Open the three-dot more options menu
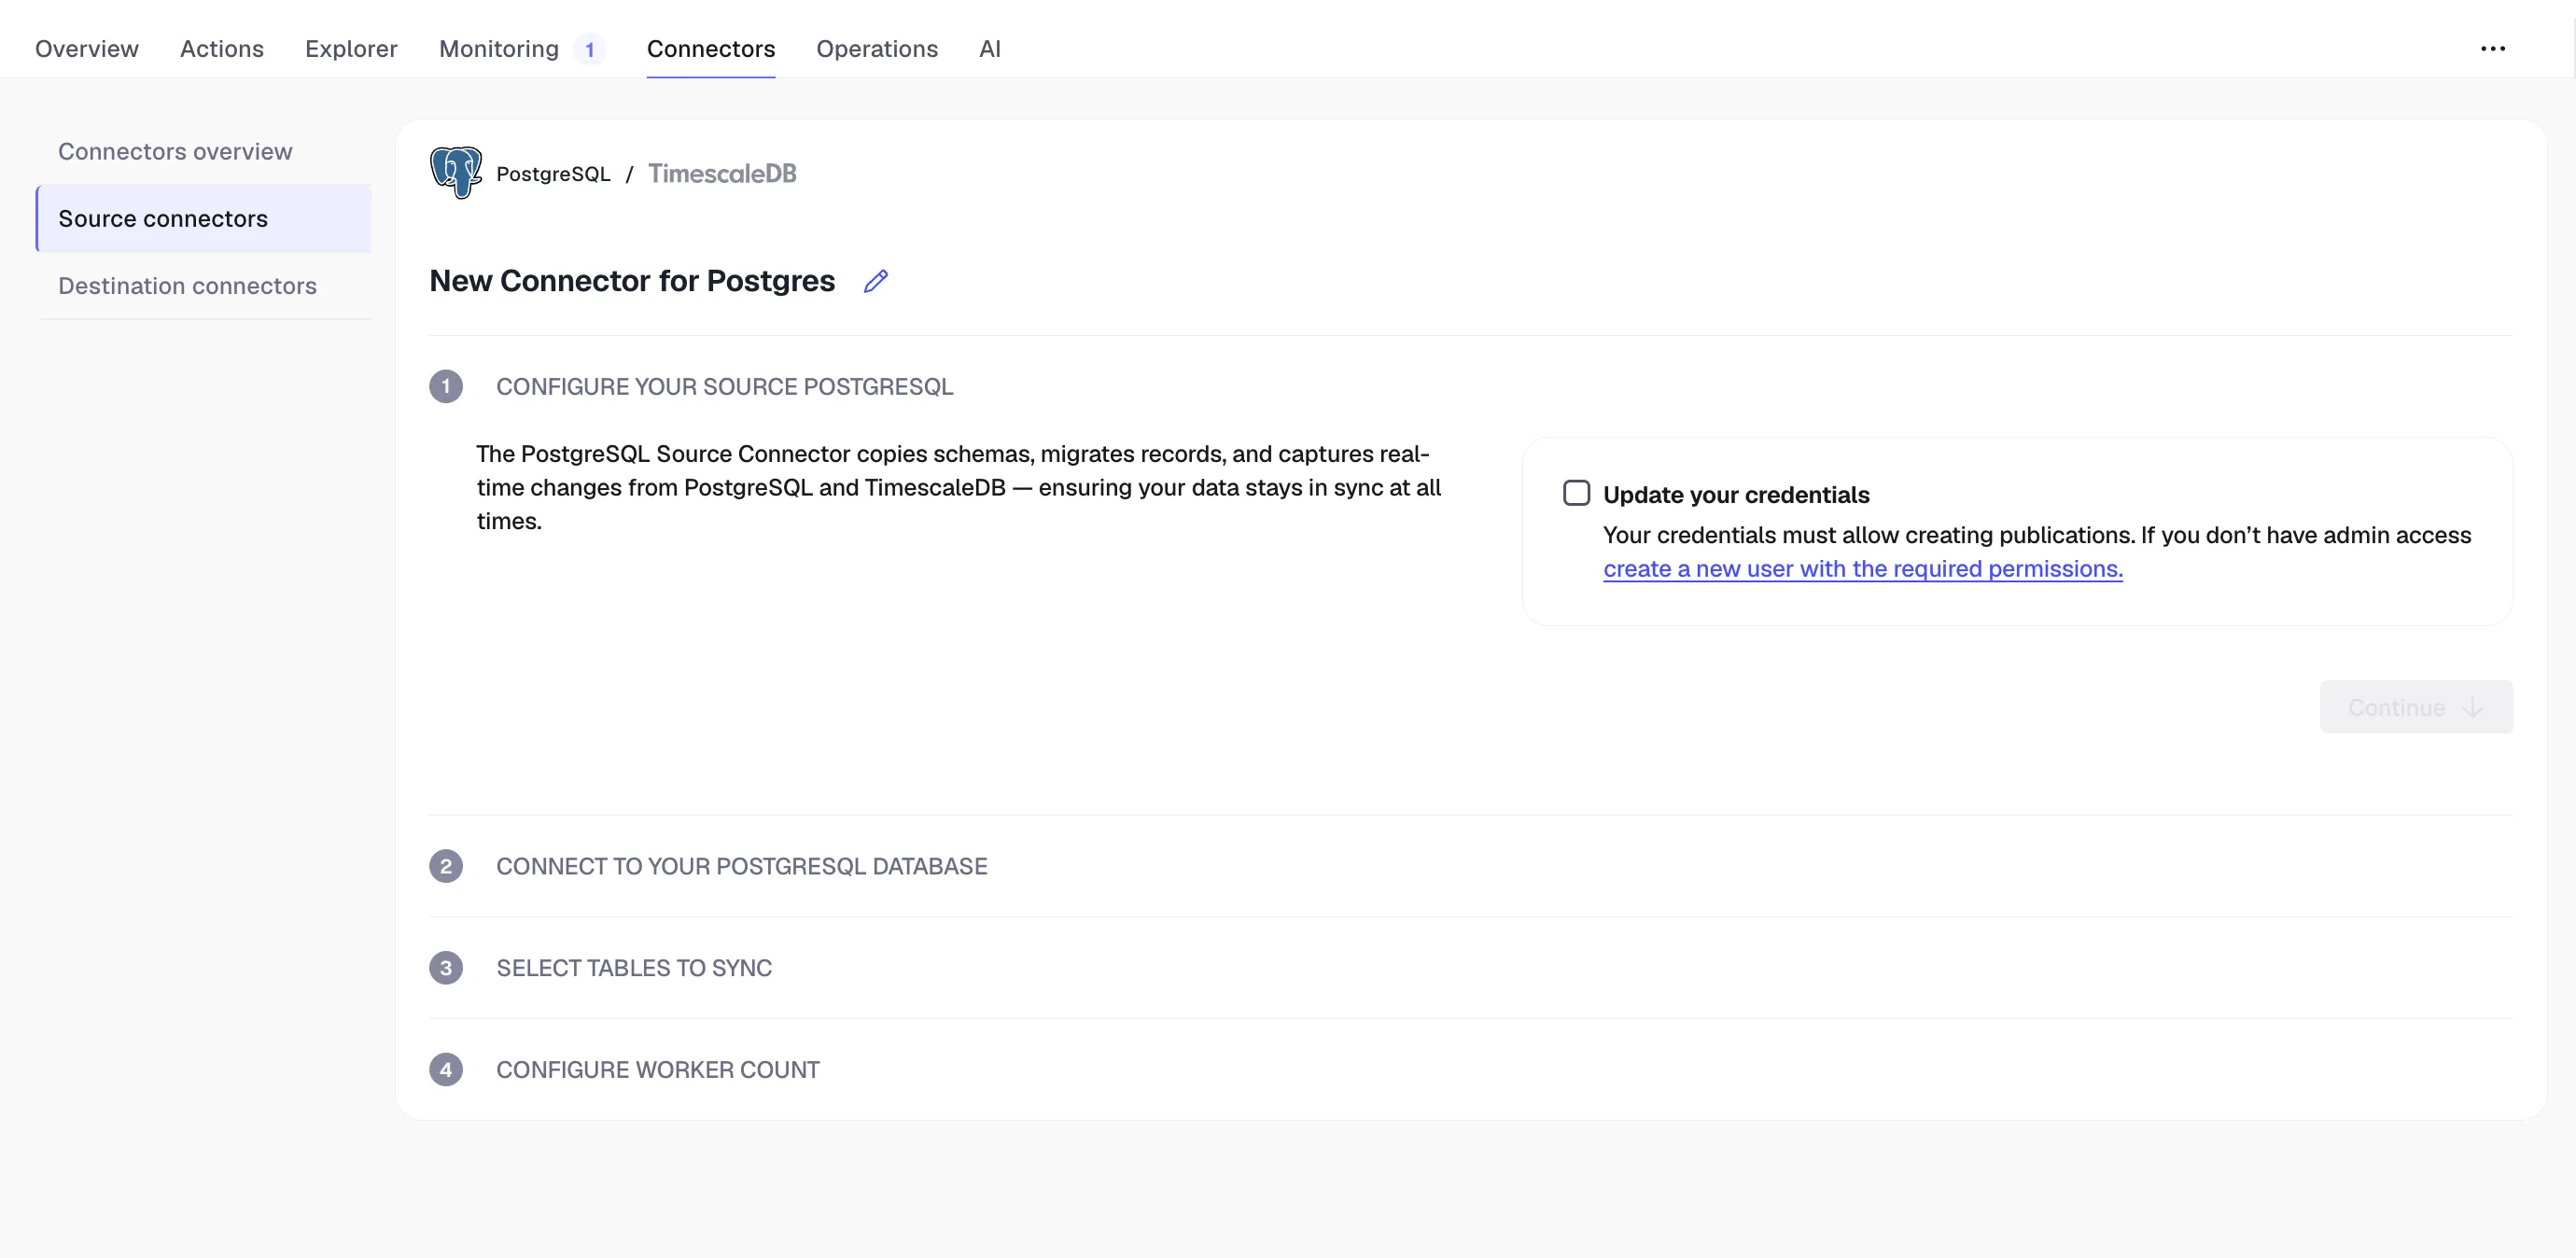This screenshot has width=2576, height=1258. pyautogui.click(x=2493, y=49)
